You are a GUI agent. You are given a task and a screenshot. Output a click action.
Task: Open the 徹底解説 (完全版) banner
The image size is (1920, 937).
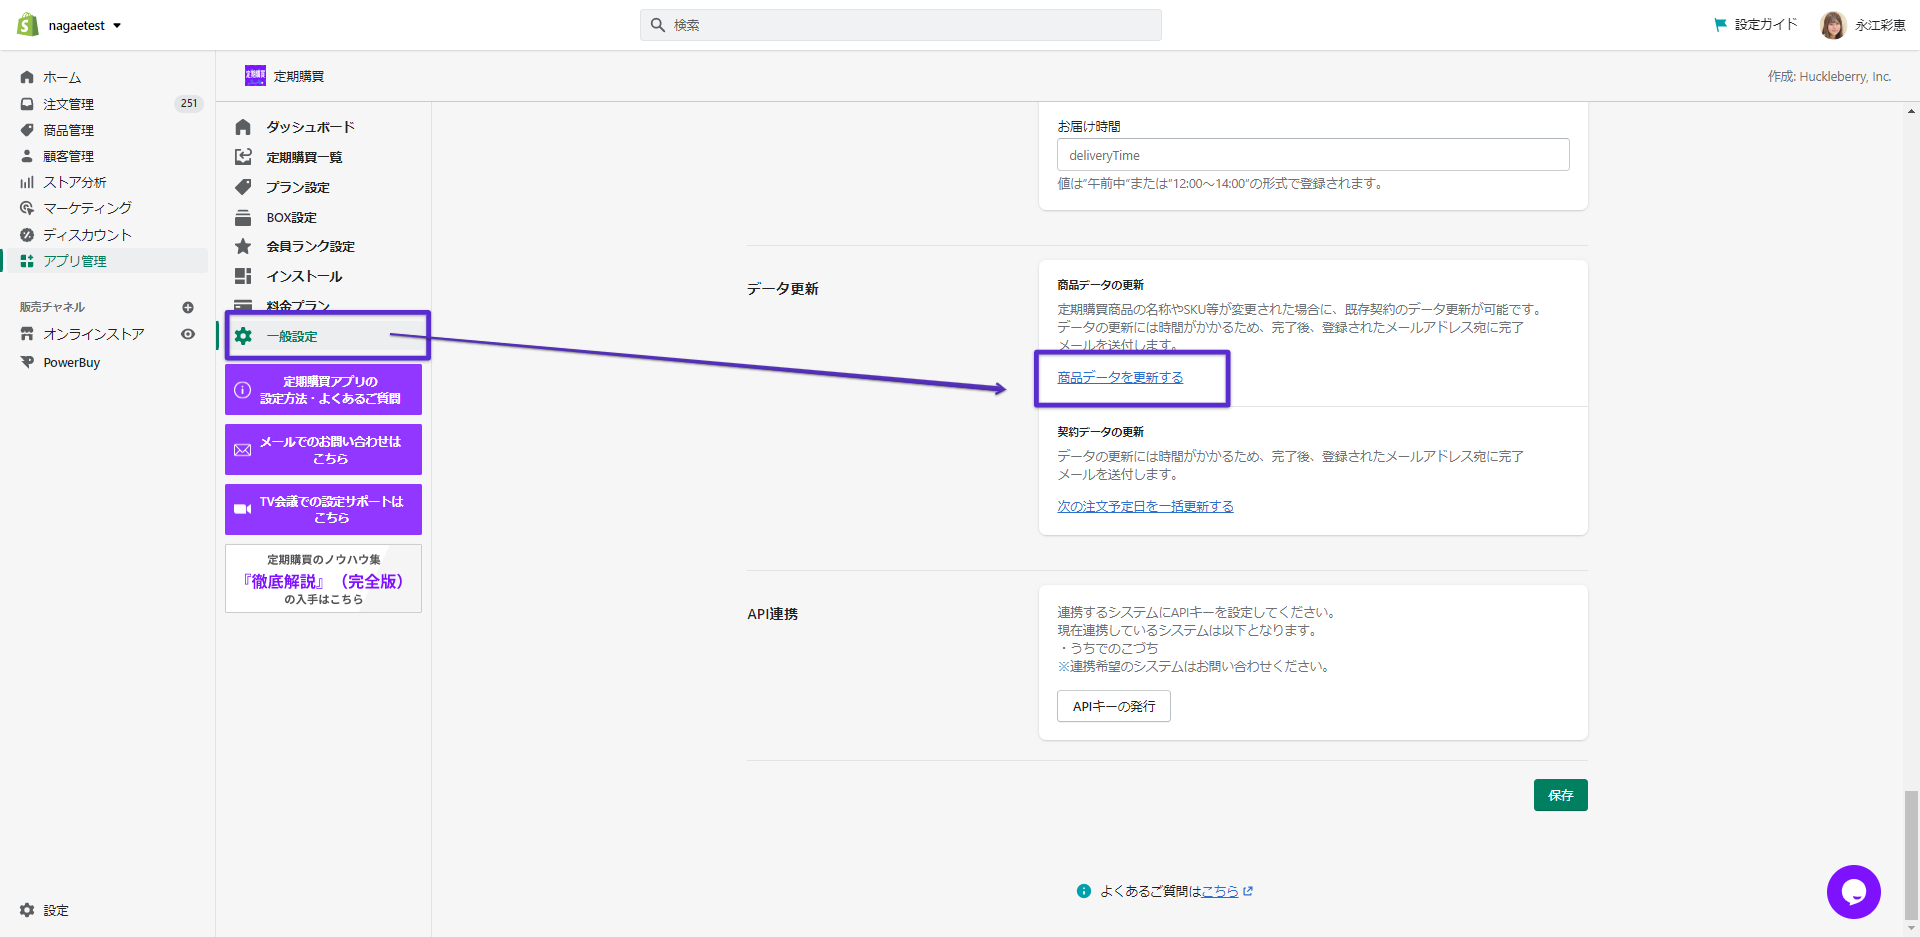pyautogui.click(x=323, y=579)
